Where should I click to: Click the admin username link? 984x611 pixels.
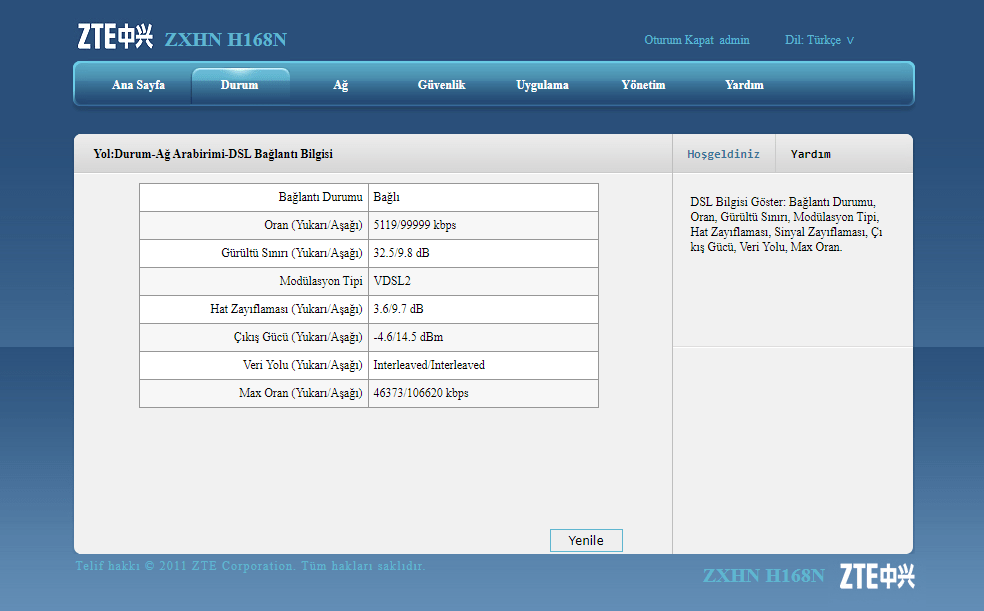734,40
